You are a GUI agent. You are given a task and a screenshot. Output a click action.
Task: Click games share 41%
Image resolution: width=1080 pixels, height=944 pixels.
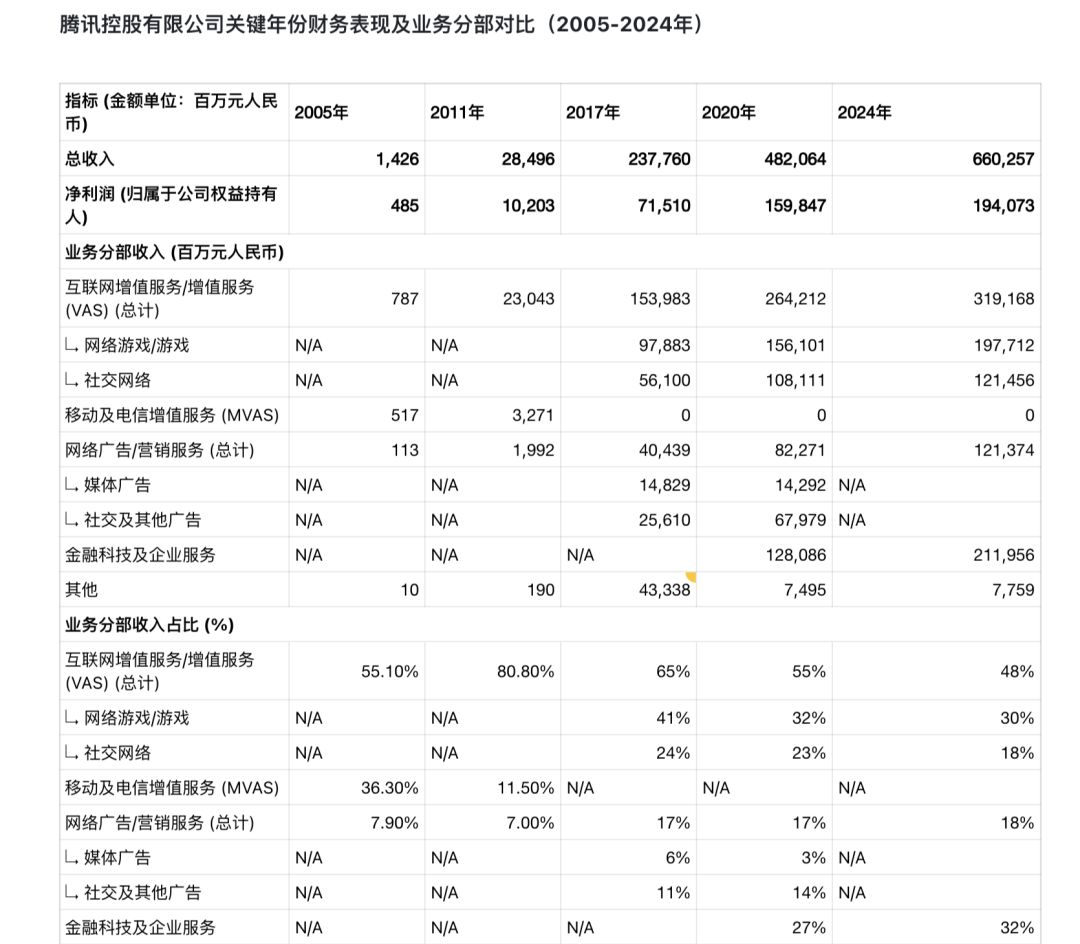tap(673, 718)
